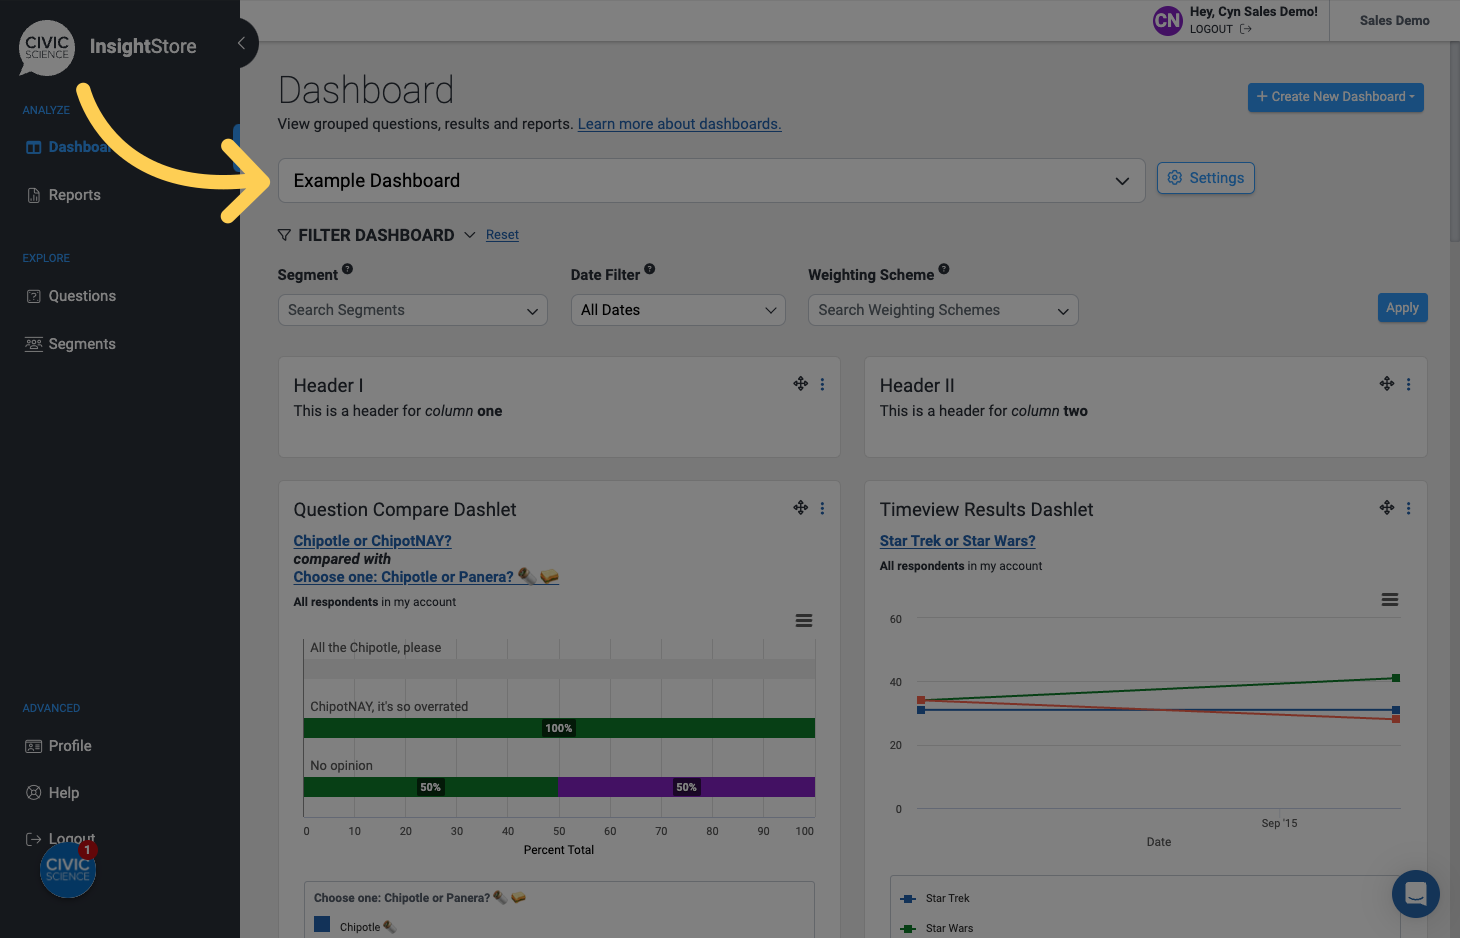Show the Weighting Scheme help tooltip
Image resolution: width=1460 pixels, height=938 pixels.
point(944,269)
